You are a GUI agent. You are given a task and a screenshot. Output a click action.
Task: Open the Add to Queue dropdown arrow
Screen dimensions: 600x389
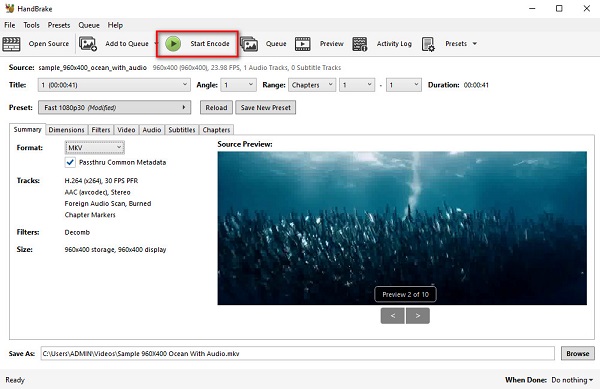click(x=155, y=44)
